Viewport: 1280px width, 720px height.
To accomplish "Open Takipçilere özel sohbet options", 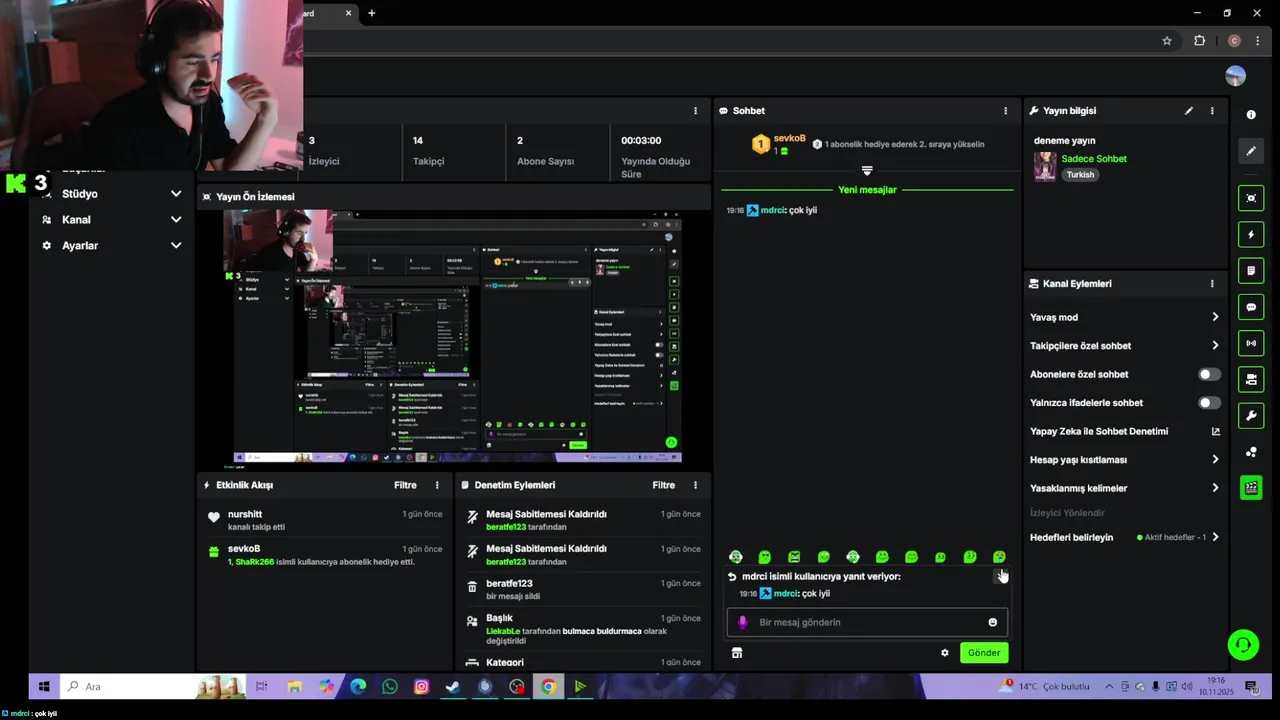I will 1125,346.
